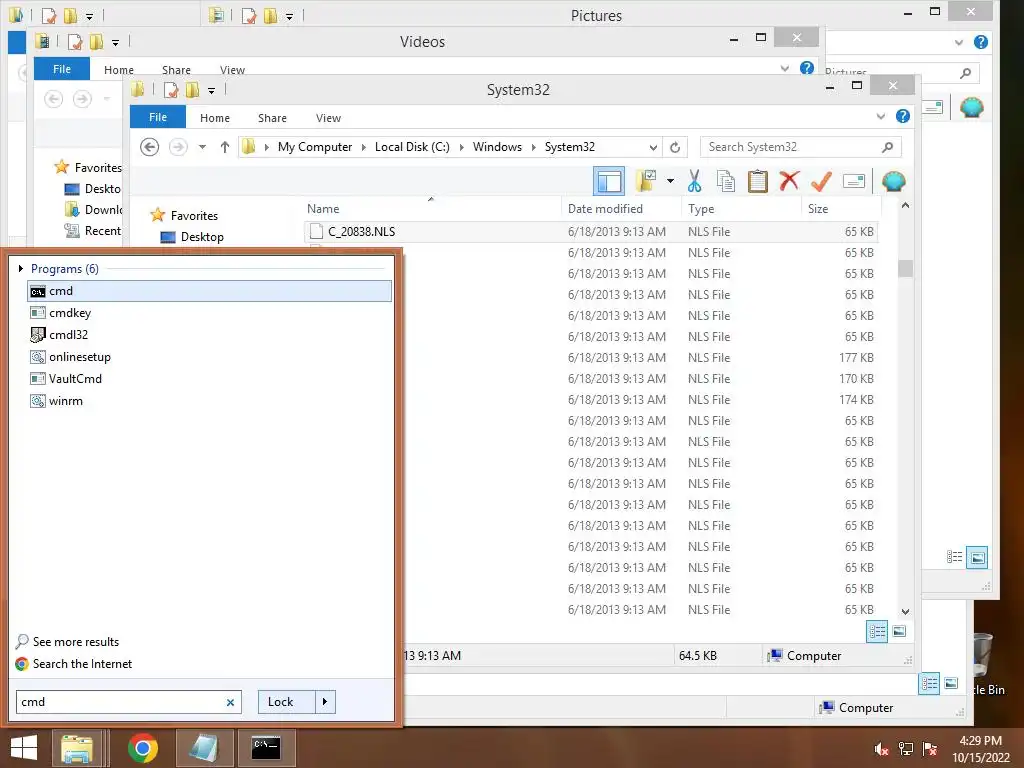
Task: Switch System32 to details view icon
Action: 877,632
